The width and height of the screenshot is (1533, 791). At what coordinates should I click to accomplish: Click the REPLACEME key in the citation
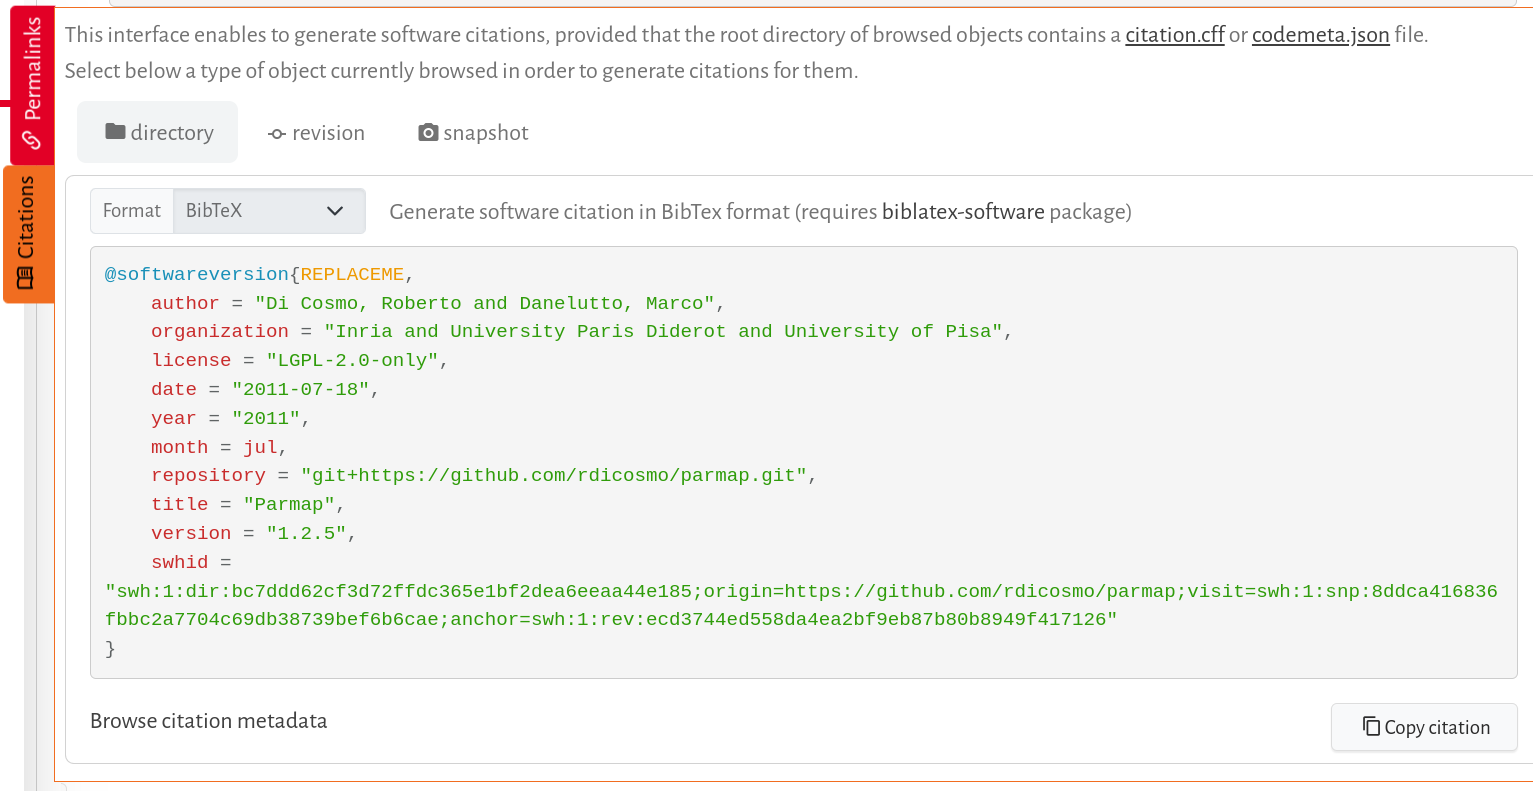(352, 274)
